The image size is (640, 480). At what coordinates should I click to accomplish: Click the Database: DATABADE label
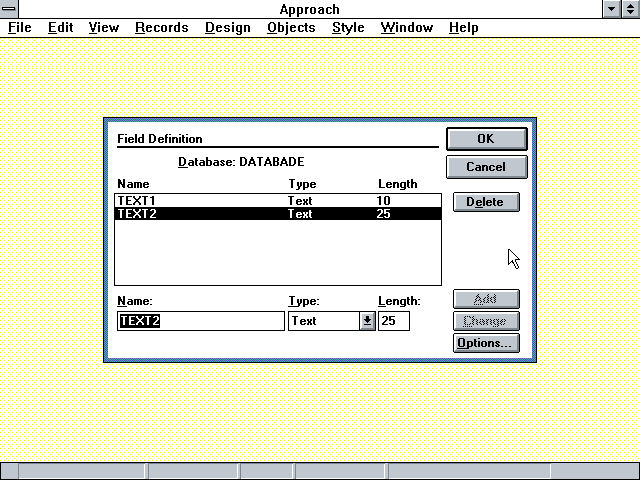tap(241, 162)
